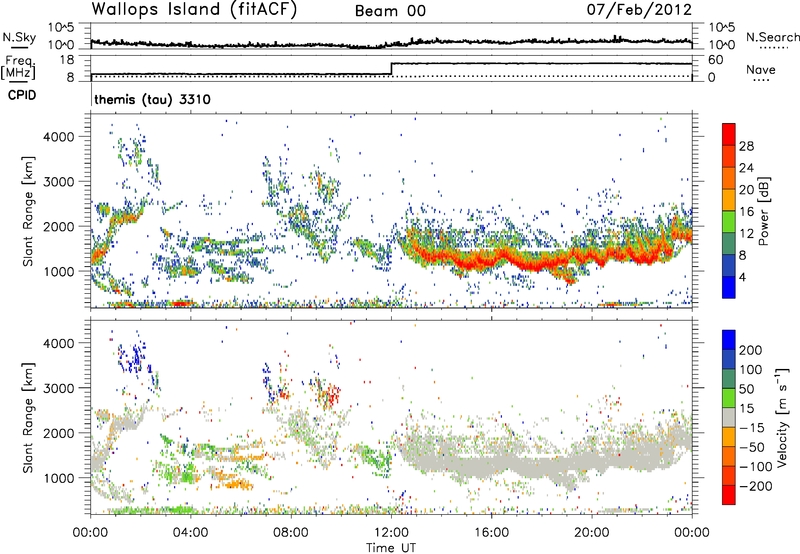Image resolution: width=800 pixels, height=554 pixels.
Task: Click the 'N.Sky' legend label
Action: point(19,37)
